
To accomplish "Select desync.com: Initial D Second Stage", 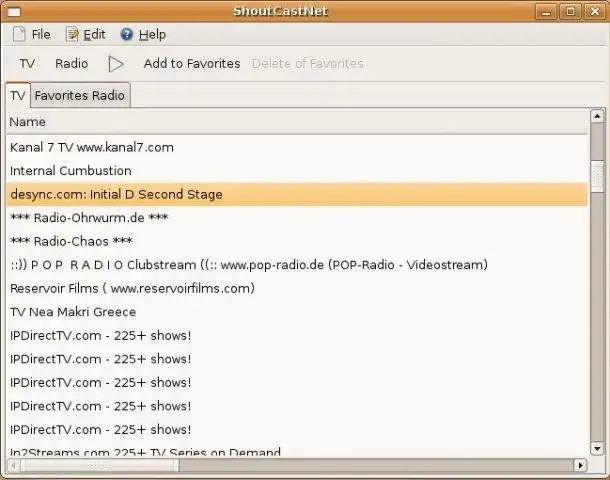I will 297,194.
